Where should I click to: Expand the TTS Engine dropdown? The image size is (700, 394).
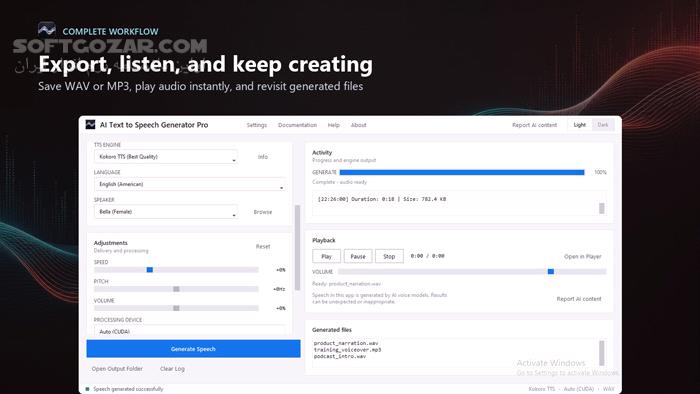(x=166, y=157)
